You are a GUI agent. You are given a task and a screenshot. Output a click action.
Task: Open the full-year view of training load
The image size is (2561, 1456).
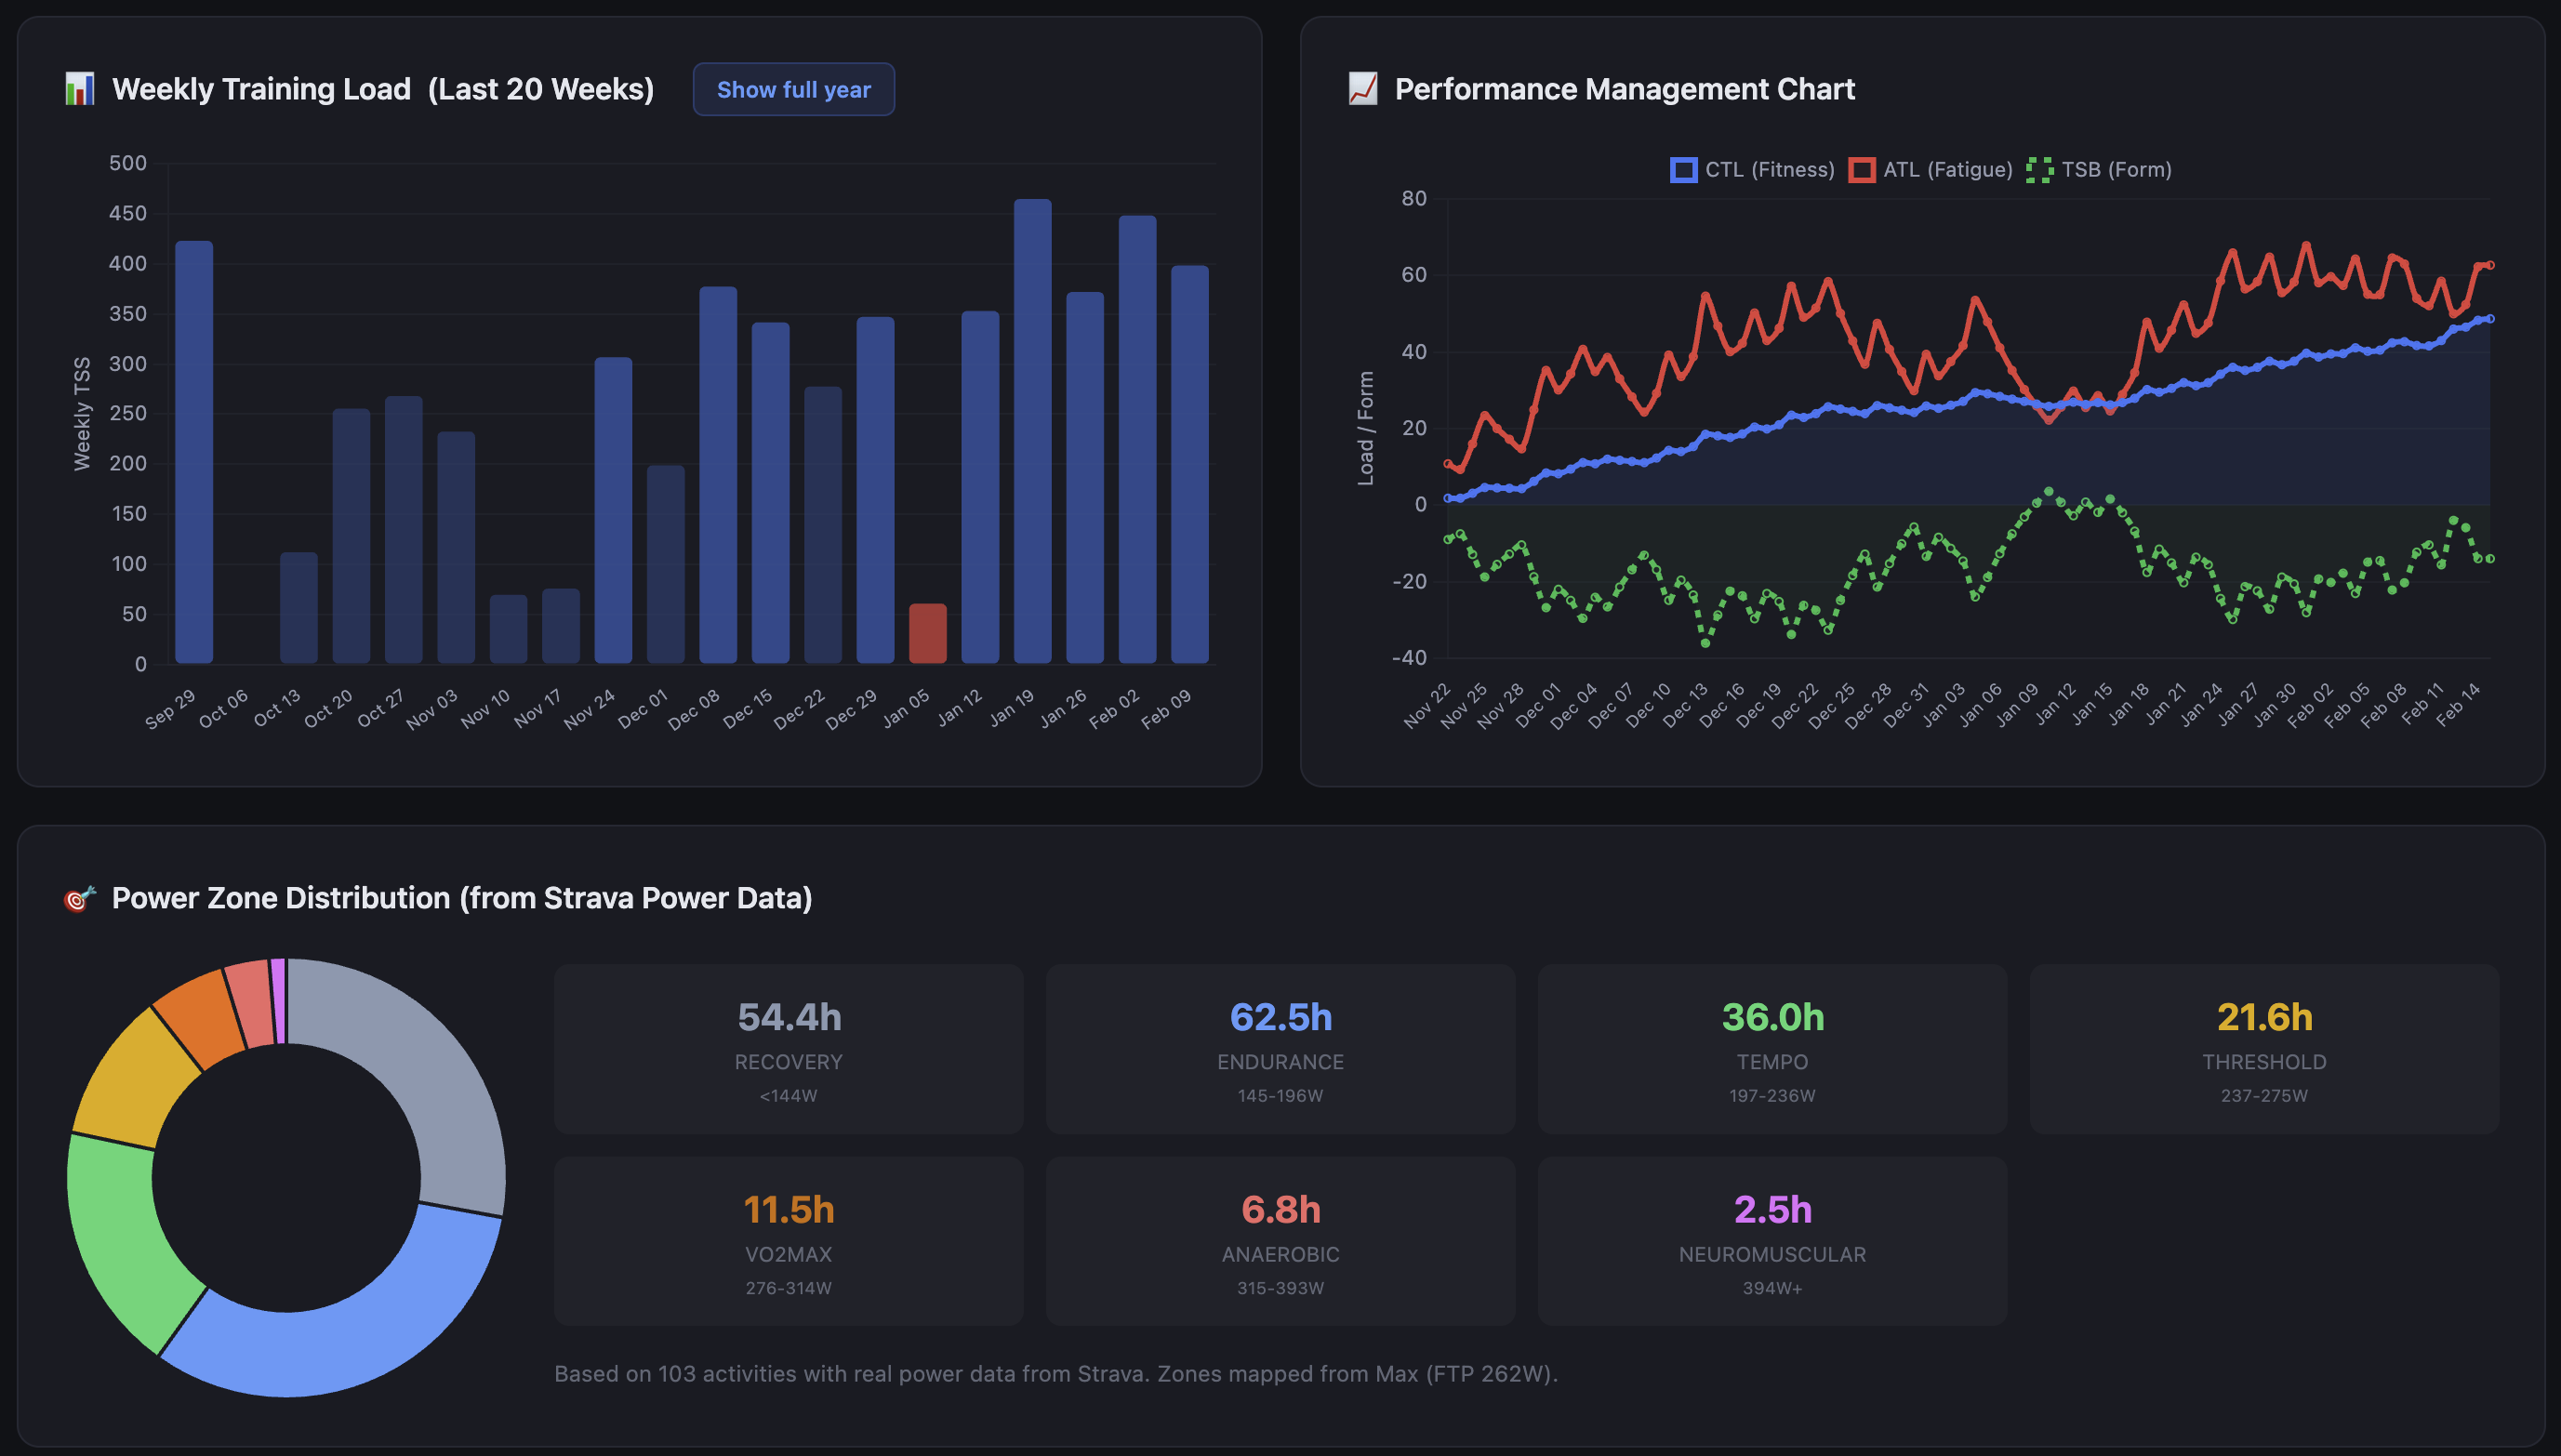point(793,89)
